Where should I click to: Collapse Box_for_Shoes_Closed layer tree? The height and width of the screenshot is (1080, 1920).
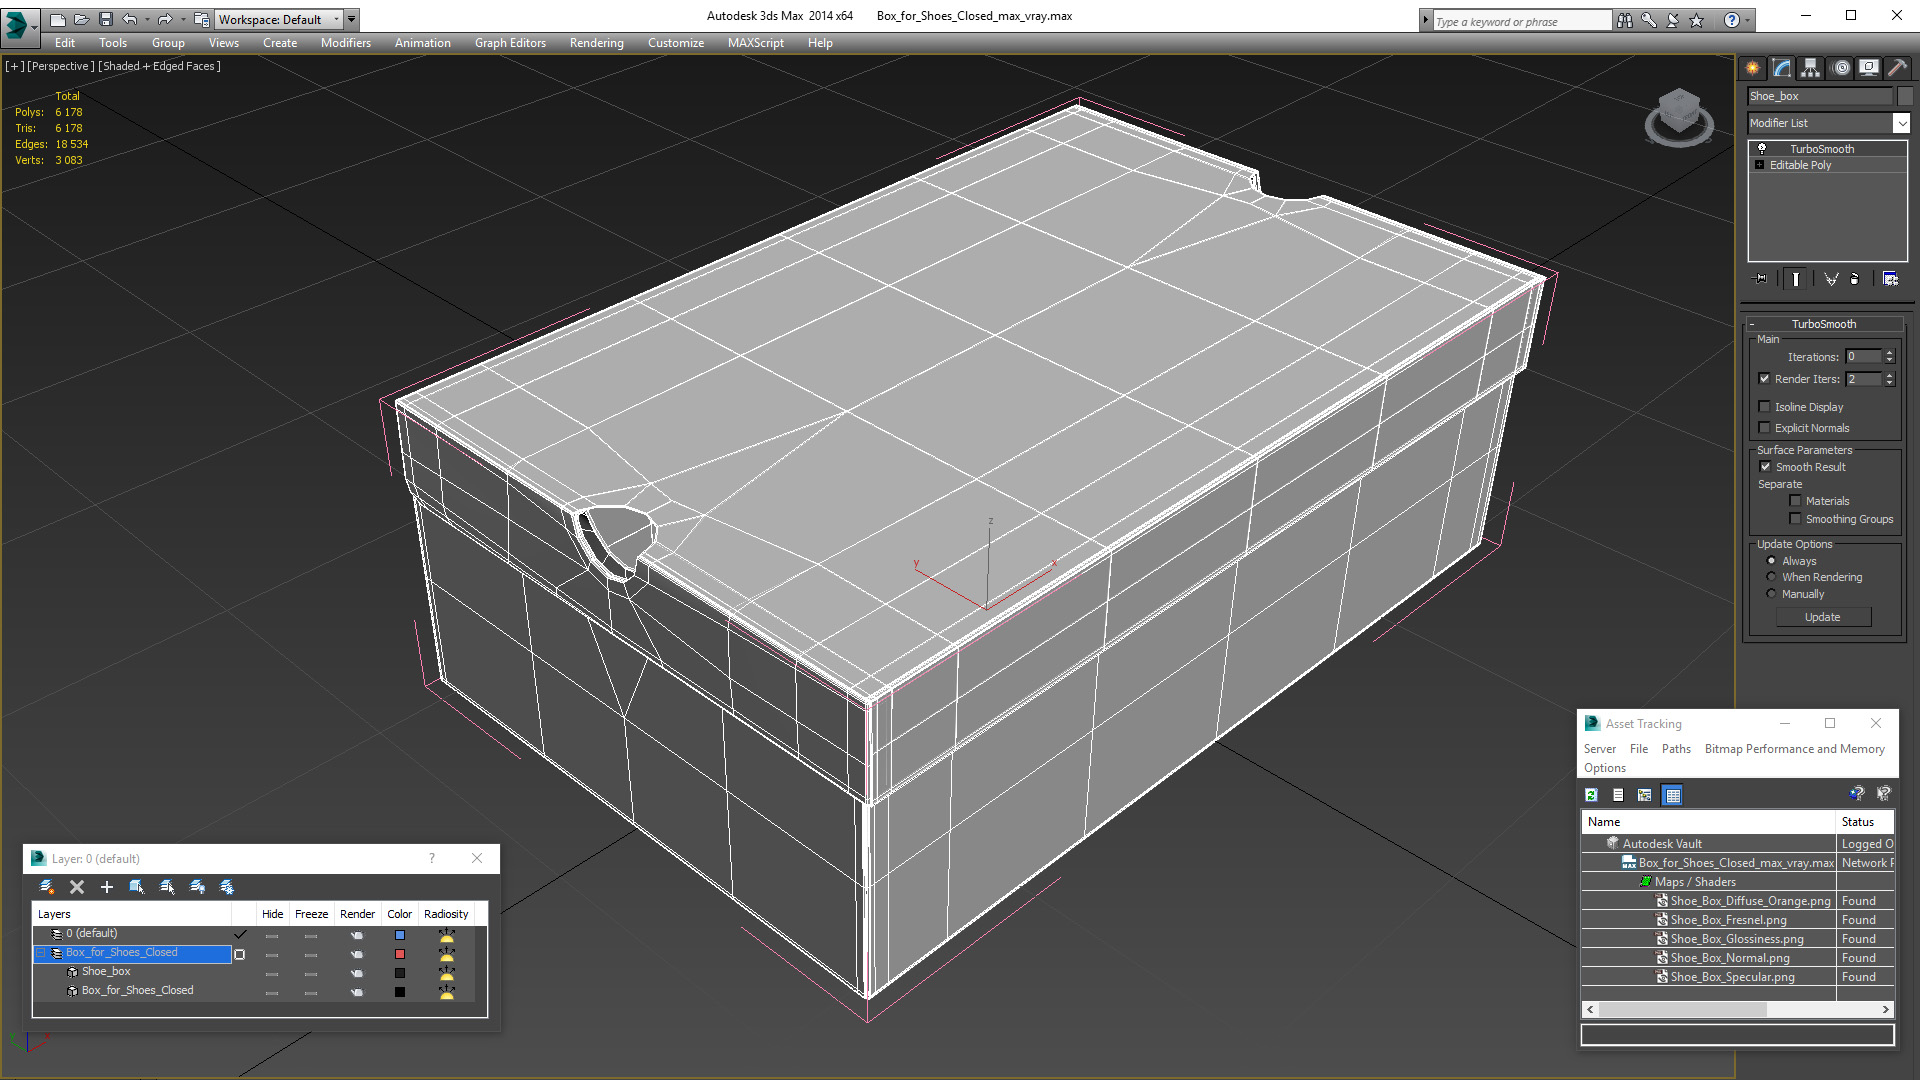pos(41,953)
